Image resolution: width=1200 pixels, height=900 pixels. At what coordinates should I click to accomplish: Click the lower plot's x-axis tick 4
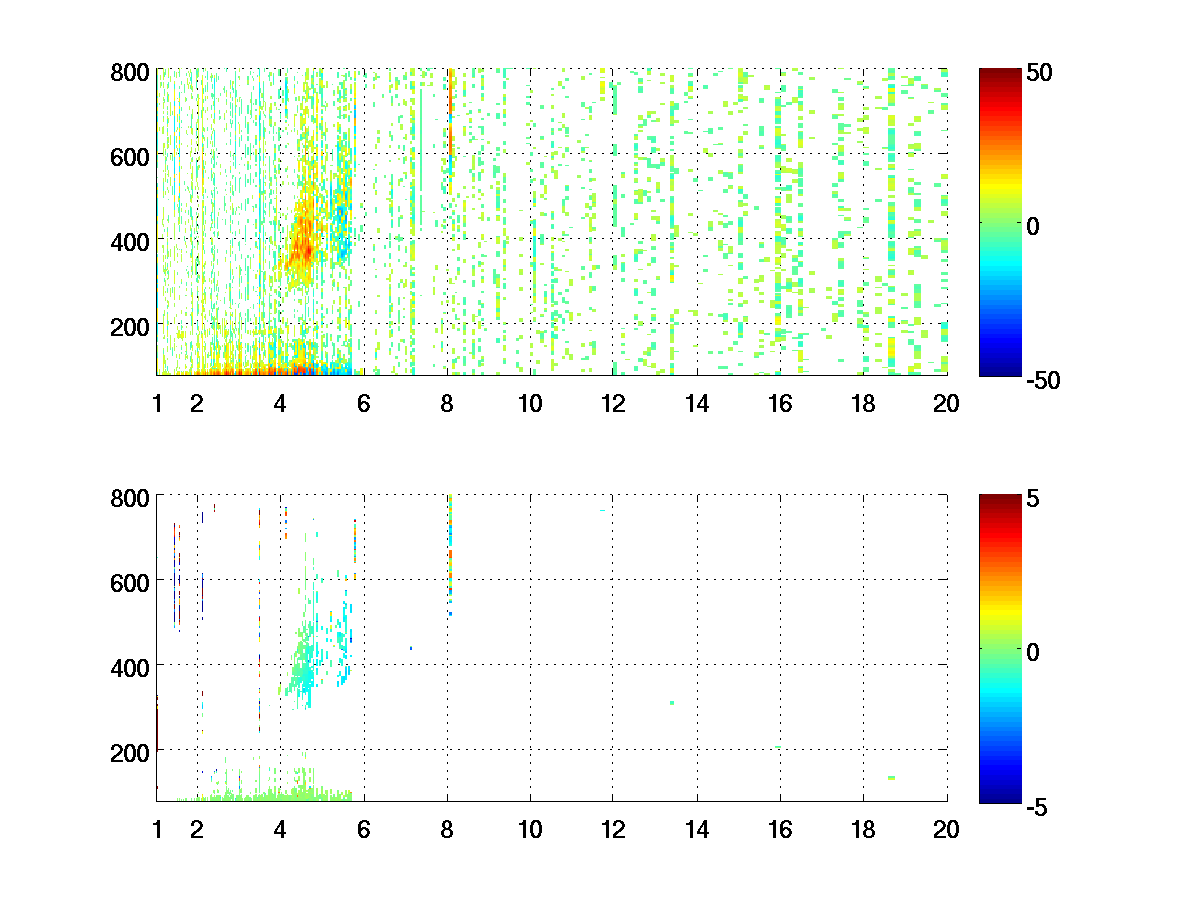pos(280,829)
